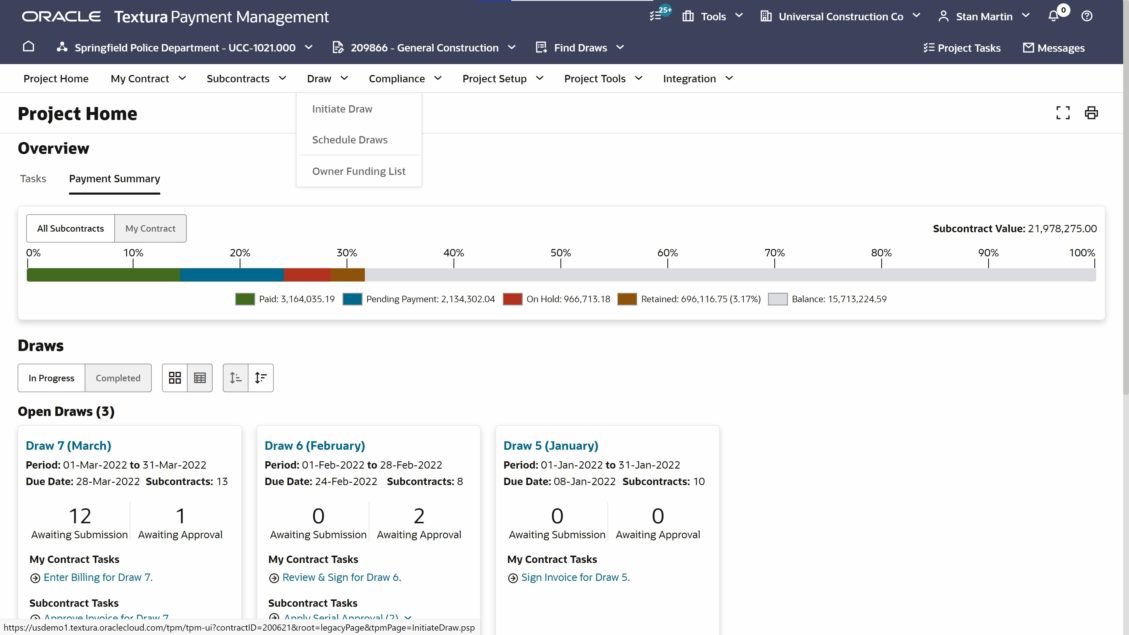Open the task checklist icon with 25+ badge
Viewport: 1129px width, 635px height.
tap(657, 16)
